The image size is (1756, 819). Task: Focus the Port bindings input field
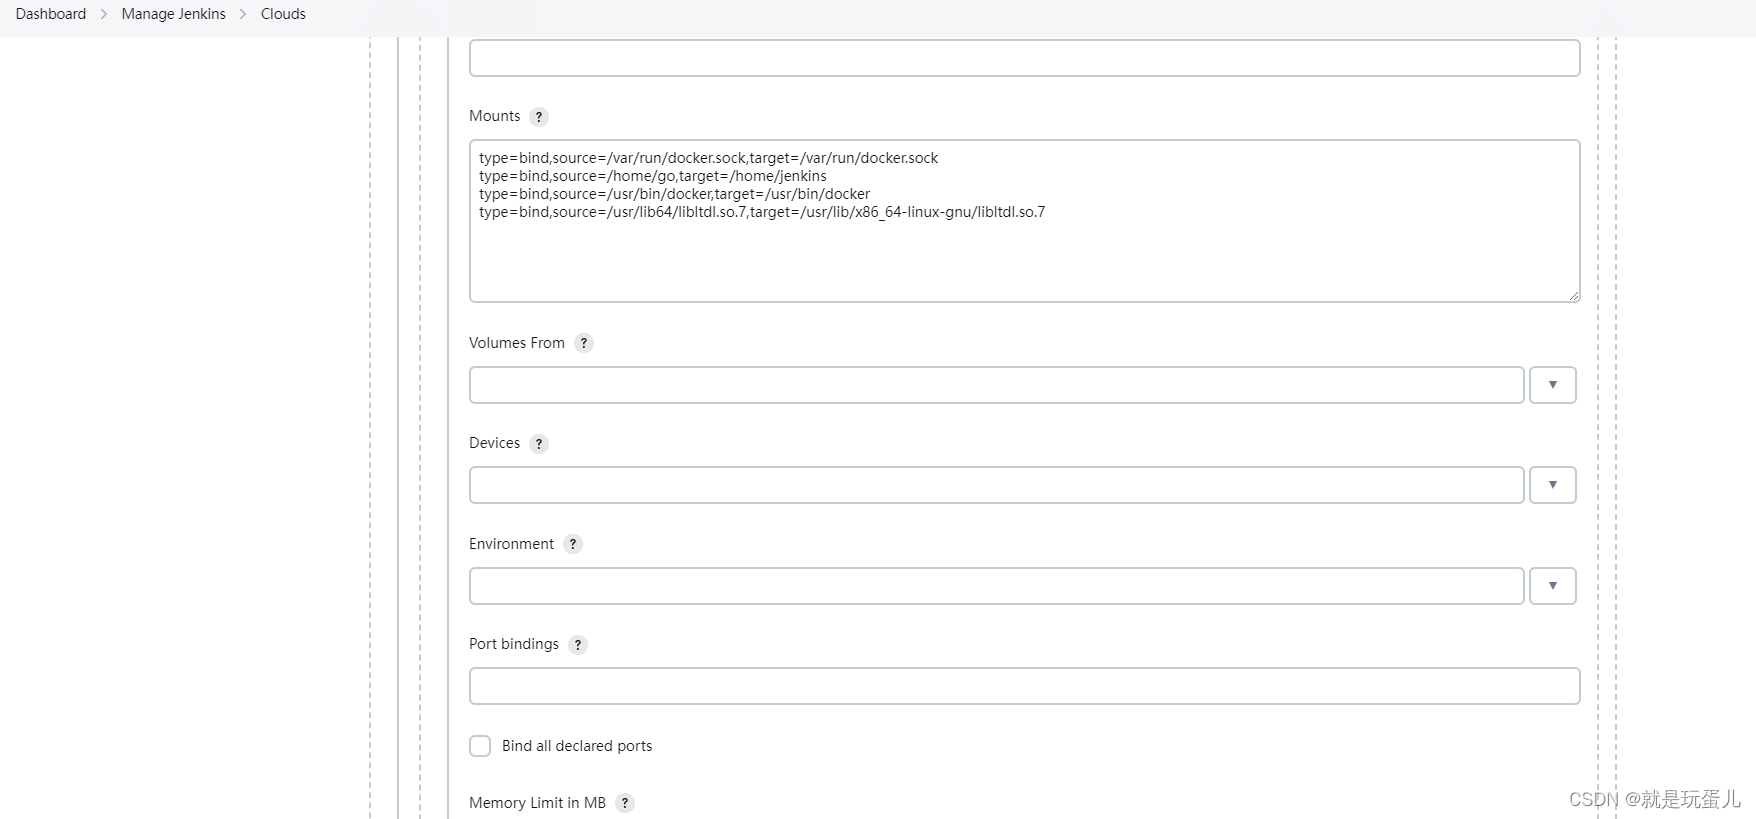(x=1024, y=686)
